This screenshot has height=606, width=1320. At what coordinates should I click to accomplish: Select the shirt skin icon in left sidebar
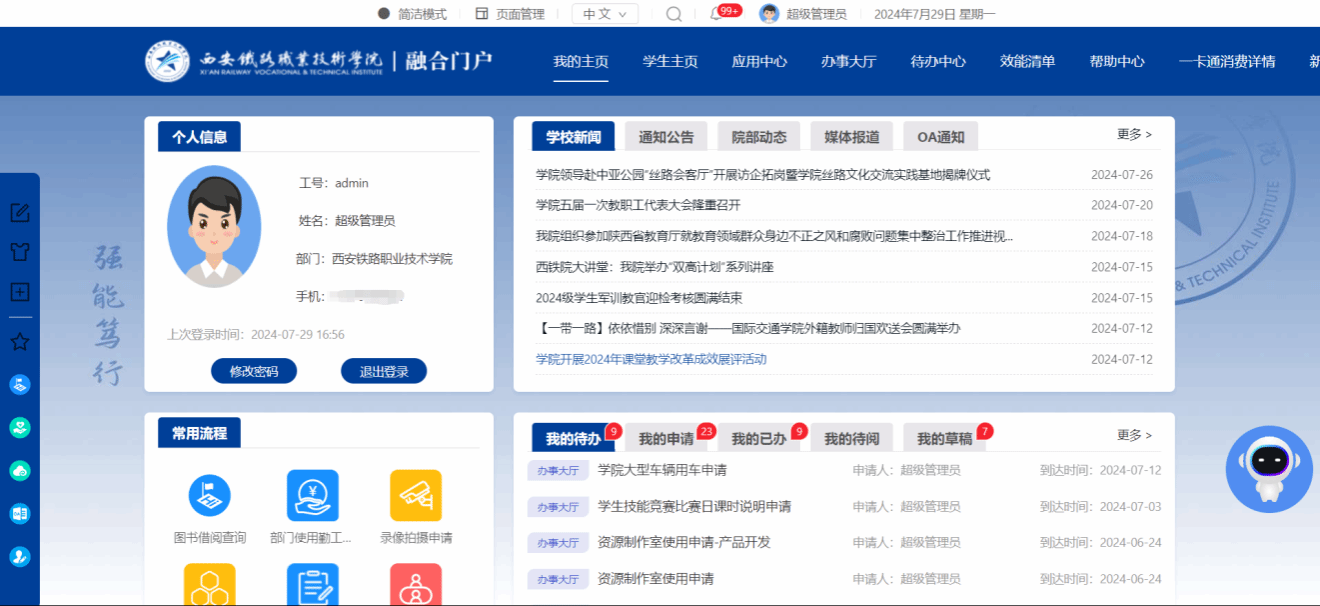(20, 252)
